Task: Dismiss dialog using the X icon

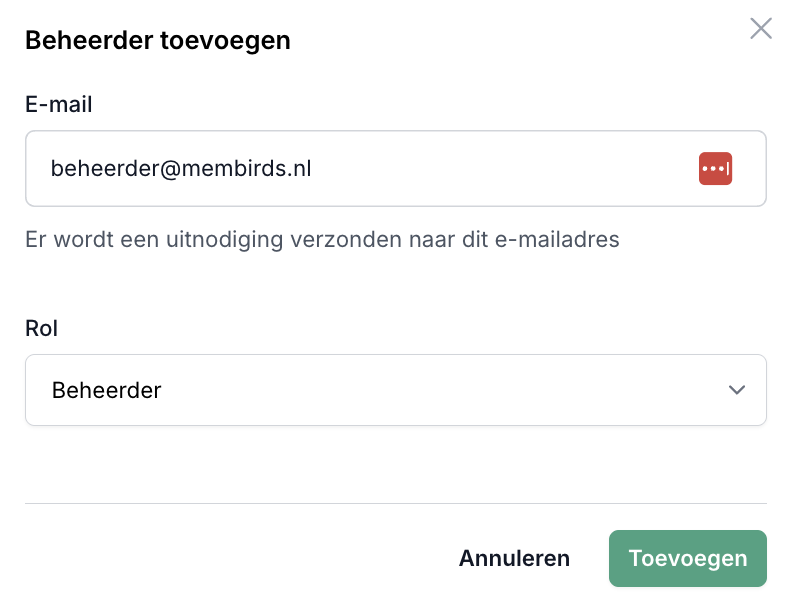Action: click(x=761, y=28)
